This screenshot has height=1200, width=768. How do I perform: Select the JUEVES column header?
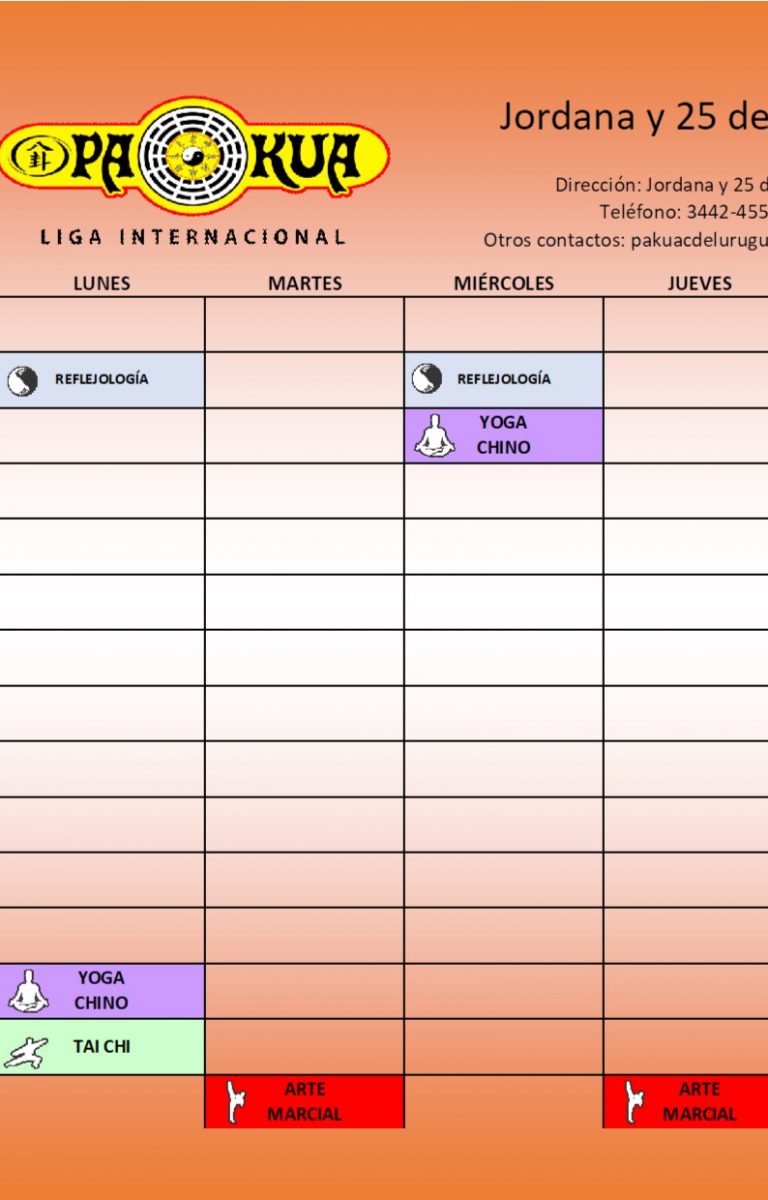pos(699,283)
